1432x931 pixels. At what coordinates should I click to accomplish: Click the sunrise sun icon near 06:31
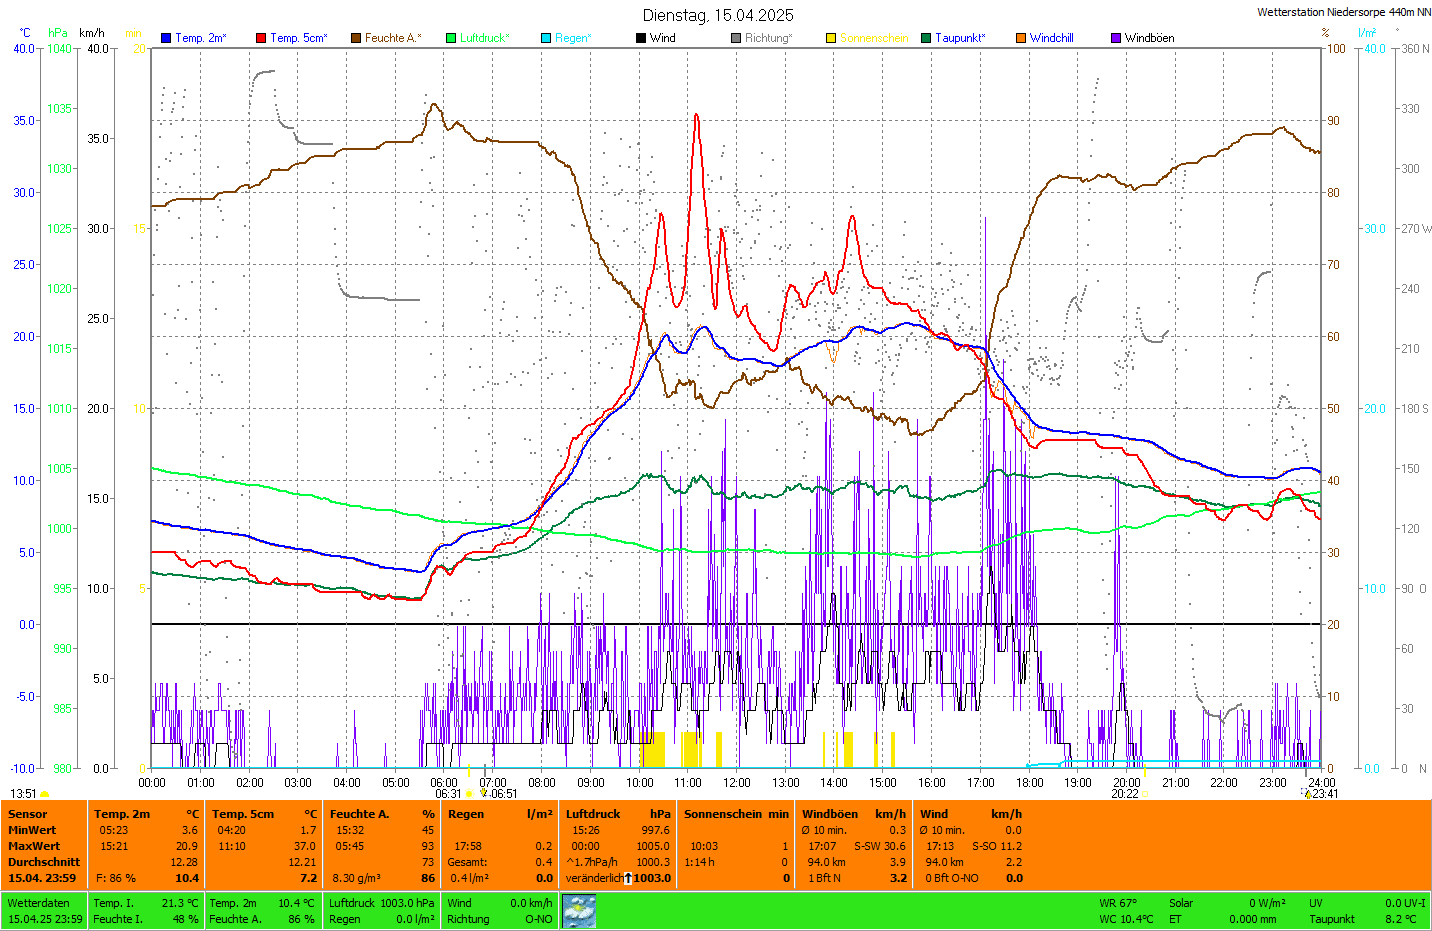pyautogui.click(x=468, y=794)
